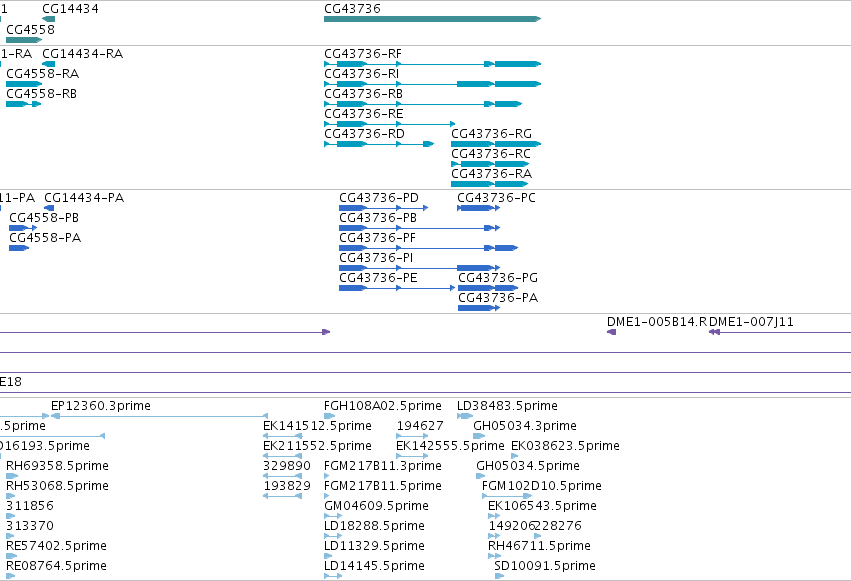
Task: Click protein CG4558-PB label
Action: (44, 218)
